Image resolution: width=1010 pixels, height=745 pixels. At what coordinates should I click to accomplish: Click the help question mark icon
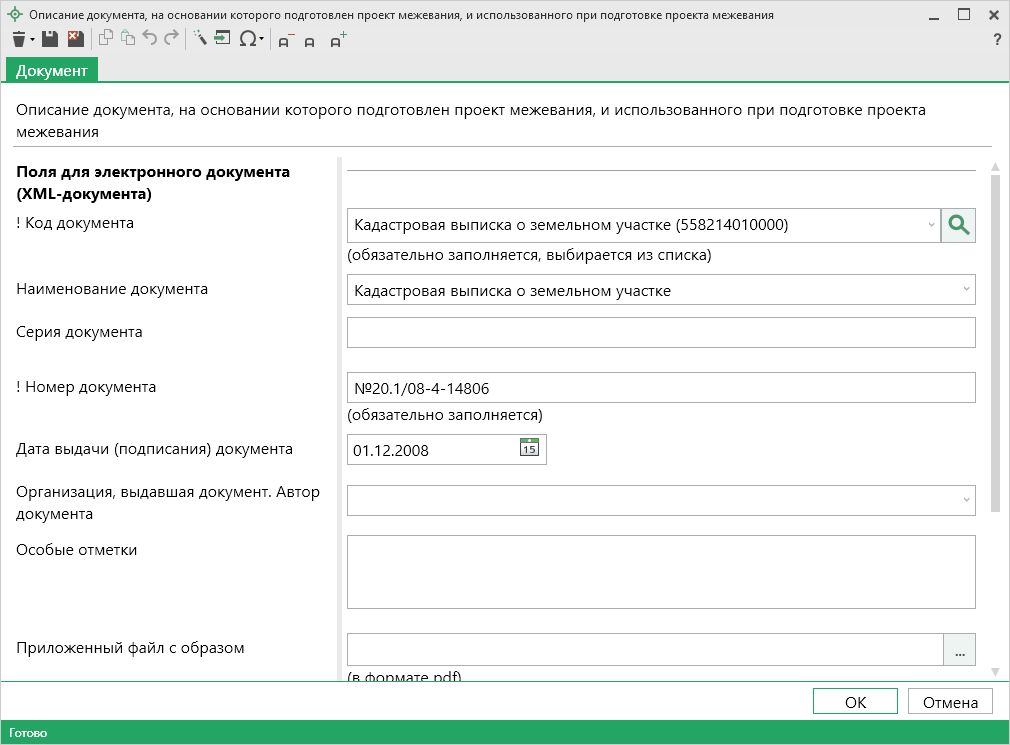996,40
